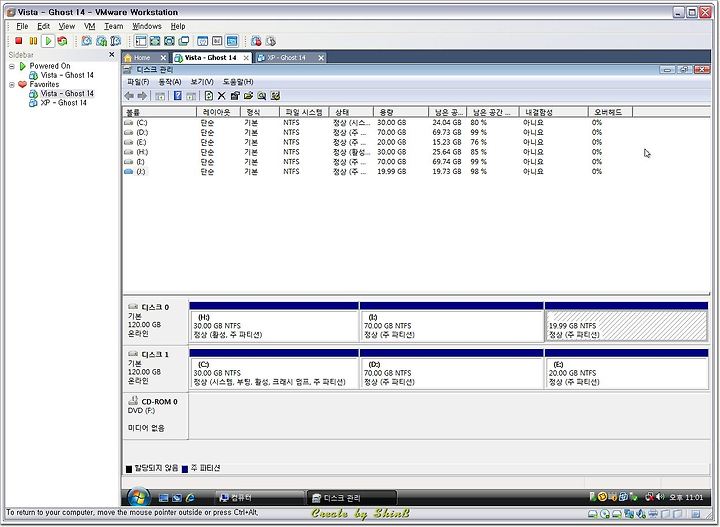Click the Unity multi-window icon

pos(184,41)
